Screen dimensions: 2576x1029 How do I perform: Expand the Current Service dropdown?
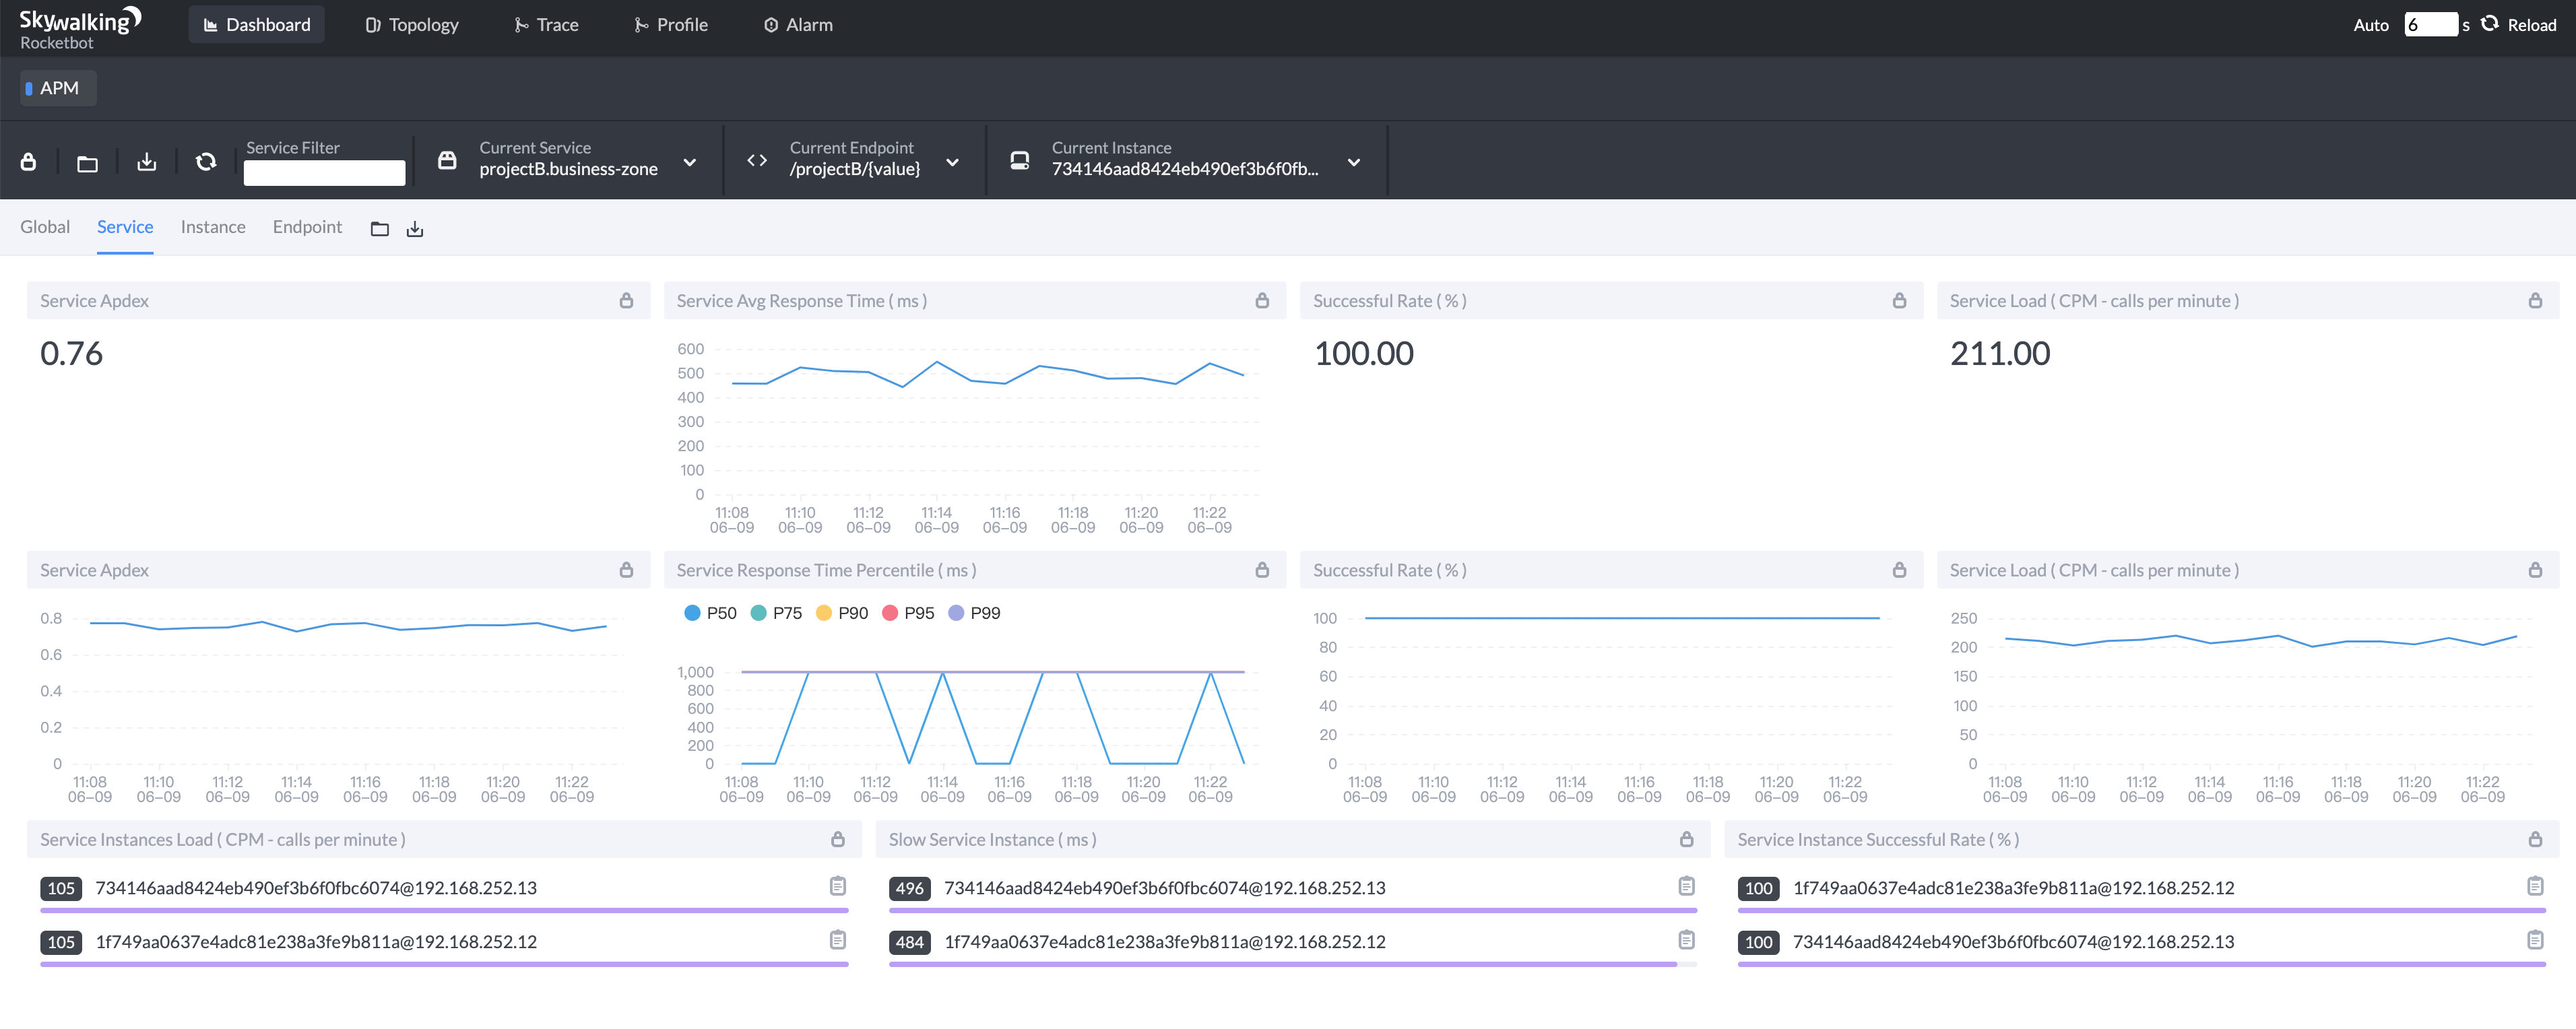click(x=689, y=162)
